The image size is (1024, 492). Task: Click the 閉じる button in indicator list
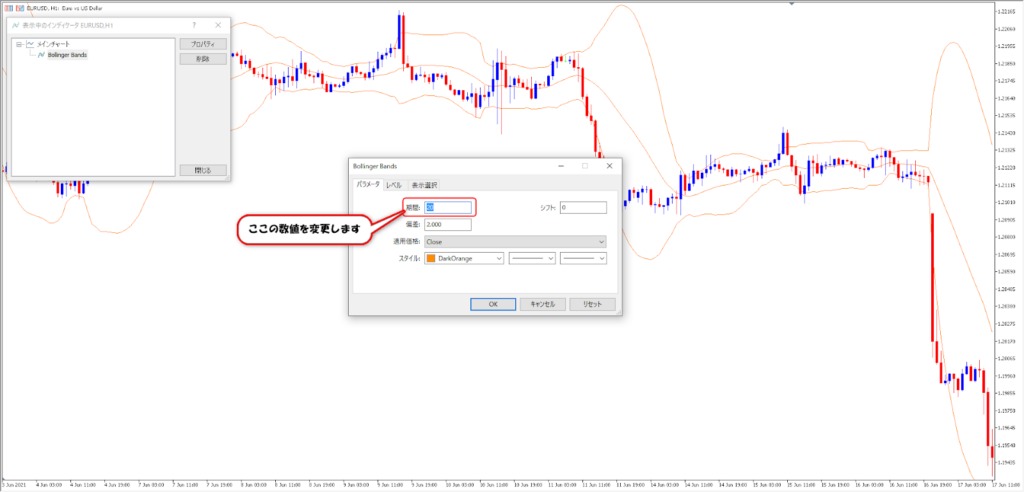(x=203, y=170)
